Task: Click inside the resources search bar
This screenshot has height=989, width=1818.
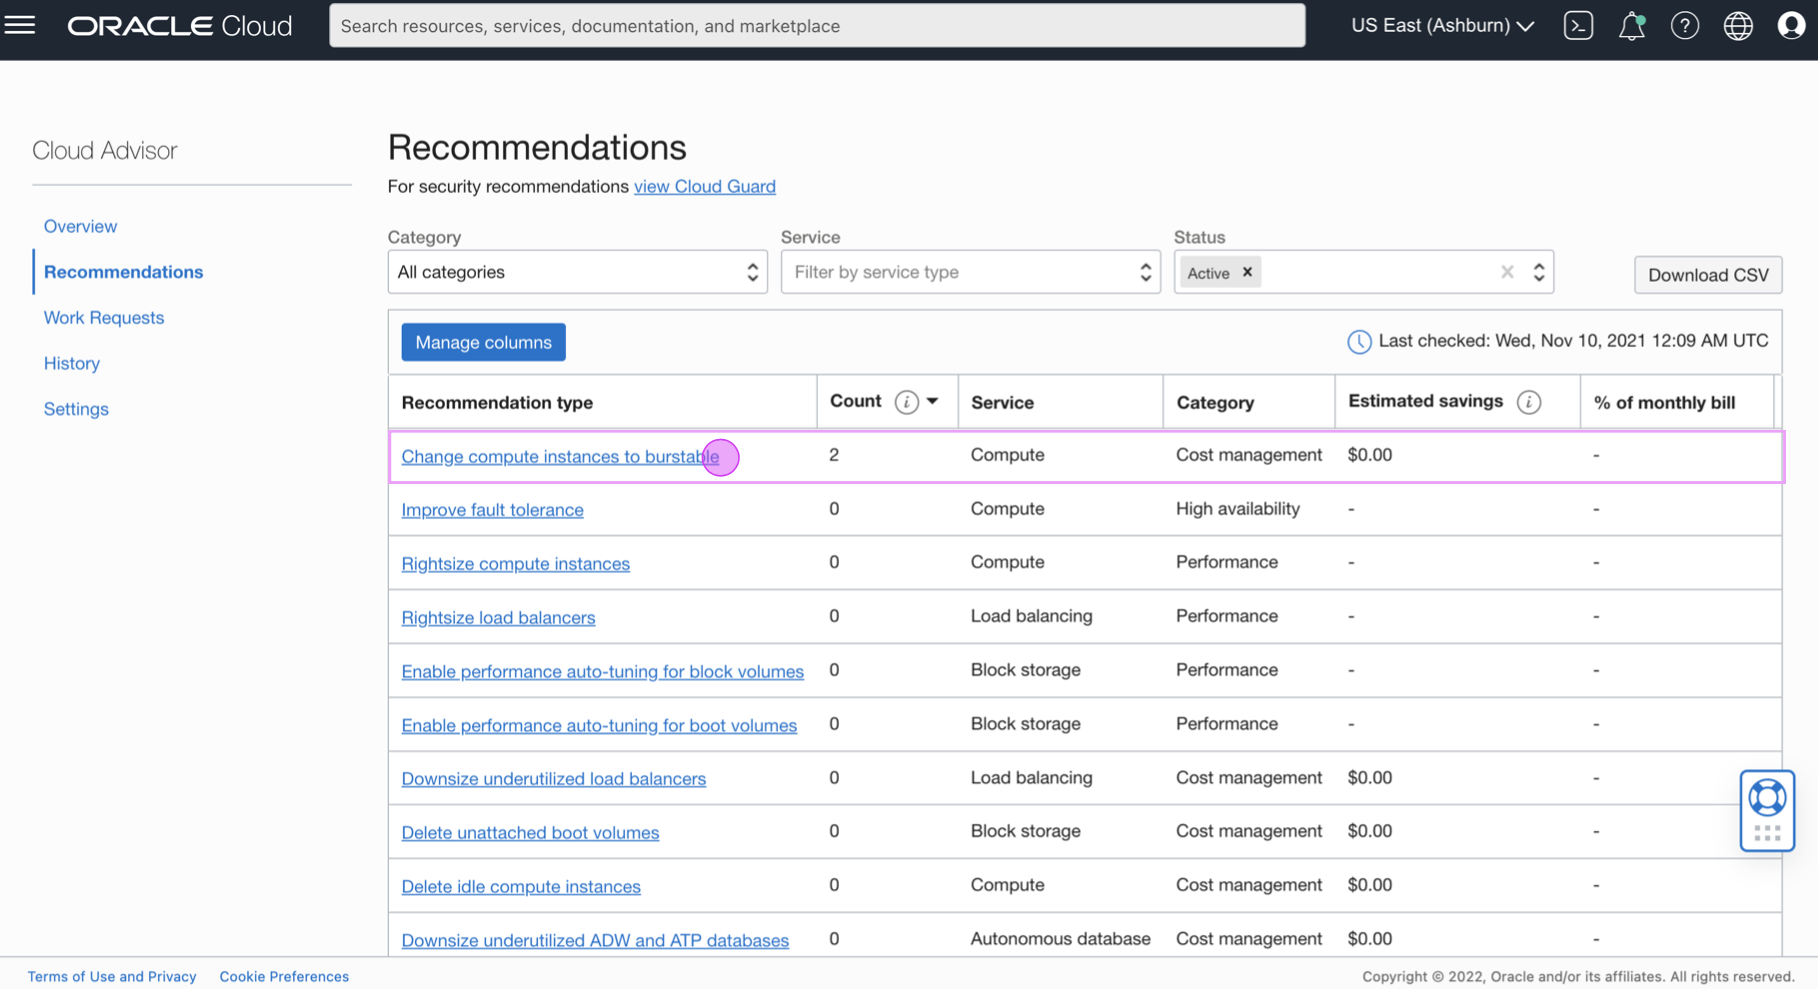Action: [817, 25]
